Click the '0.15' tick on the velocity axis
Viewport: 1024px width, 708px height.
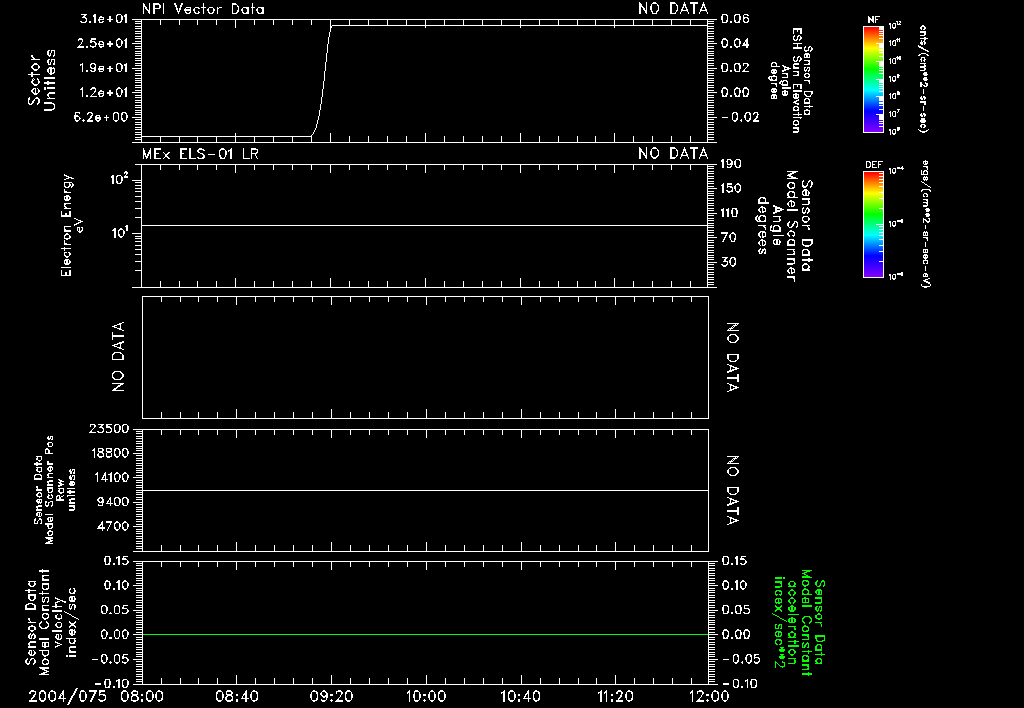click(x=116, y=561)
